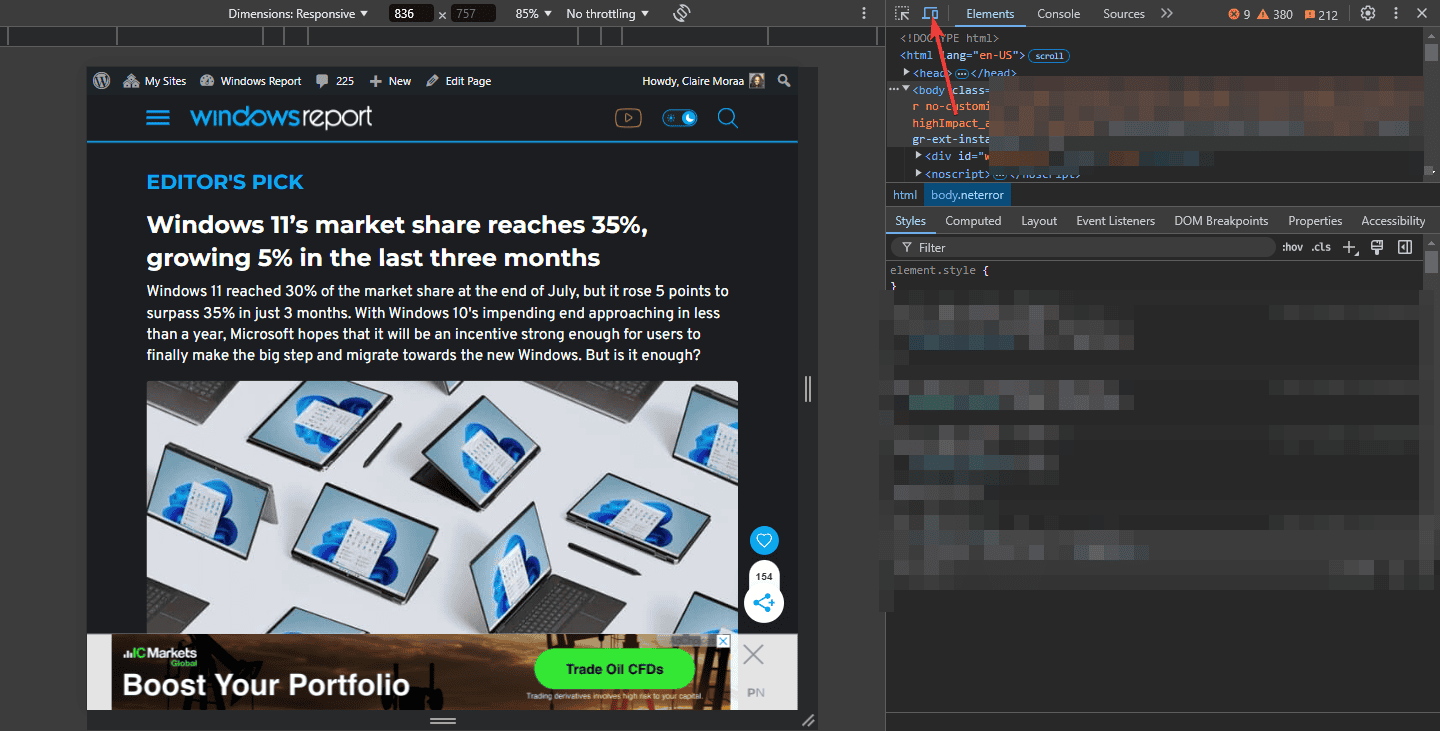Screen dimensions: 1440x731
Task: Close the DevTools panel
Action: [1422, 13]
